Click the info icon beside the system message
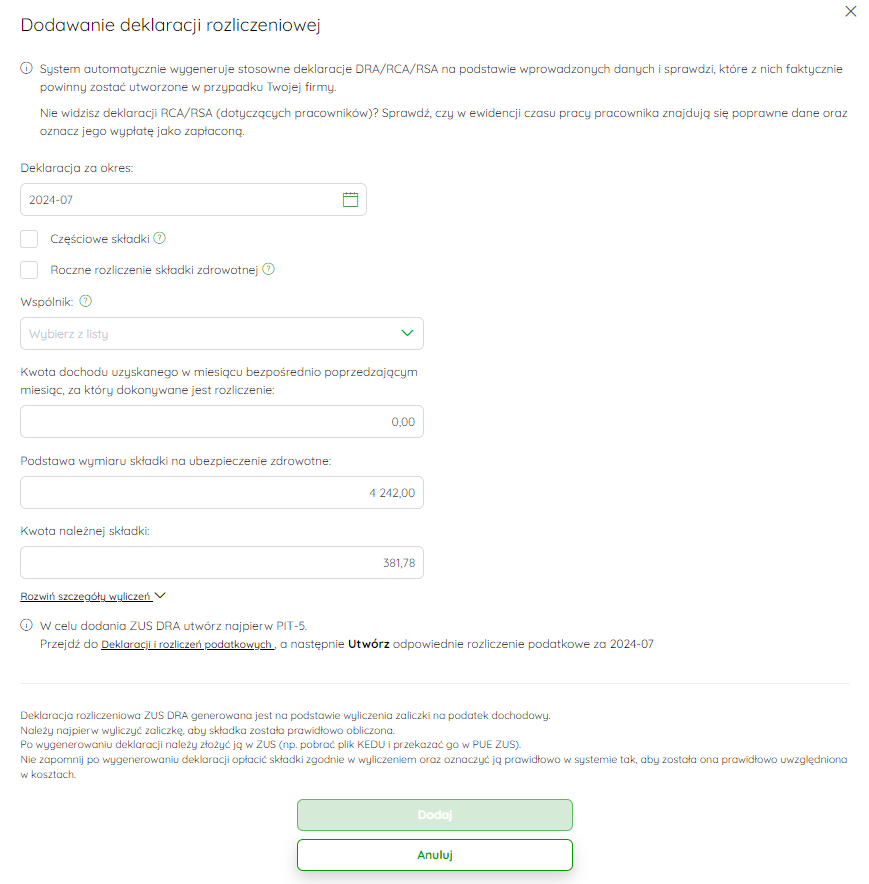The image size is (869, 884). point(27,68)
